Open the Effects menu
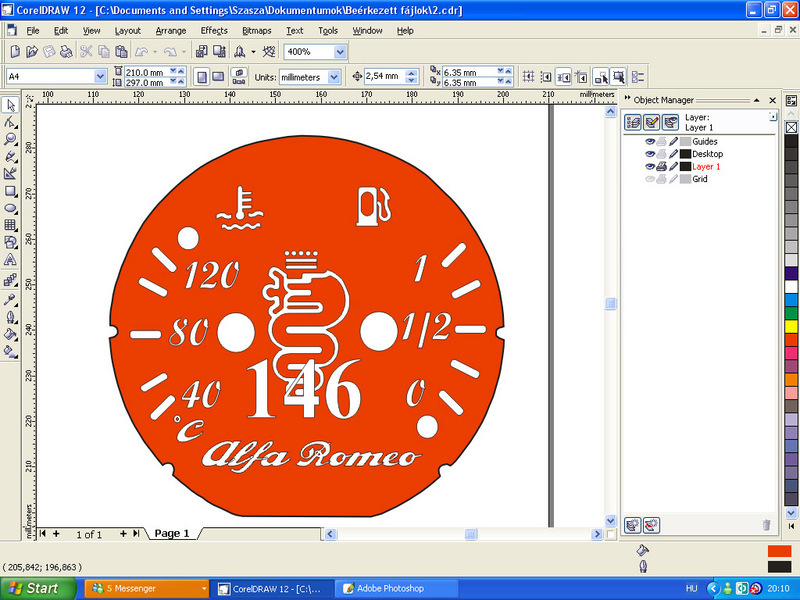Image resolution: width=800 pixels, height=600 pixels. (x=214, y=31)
